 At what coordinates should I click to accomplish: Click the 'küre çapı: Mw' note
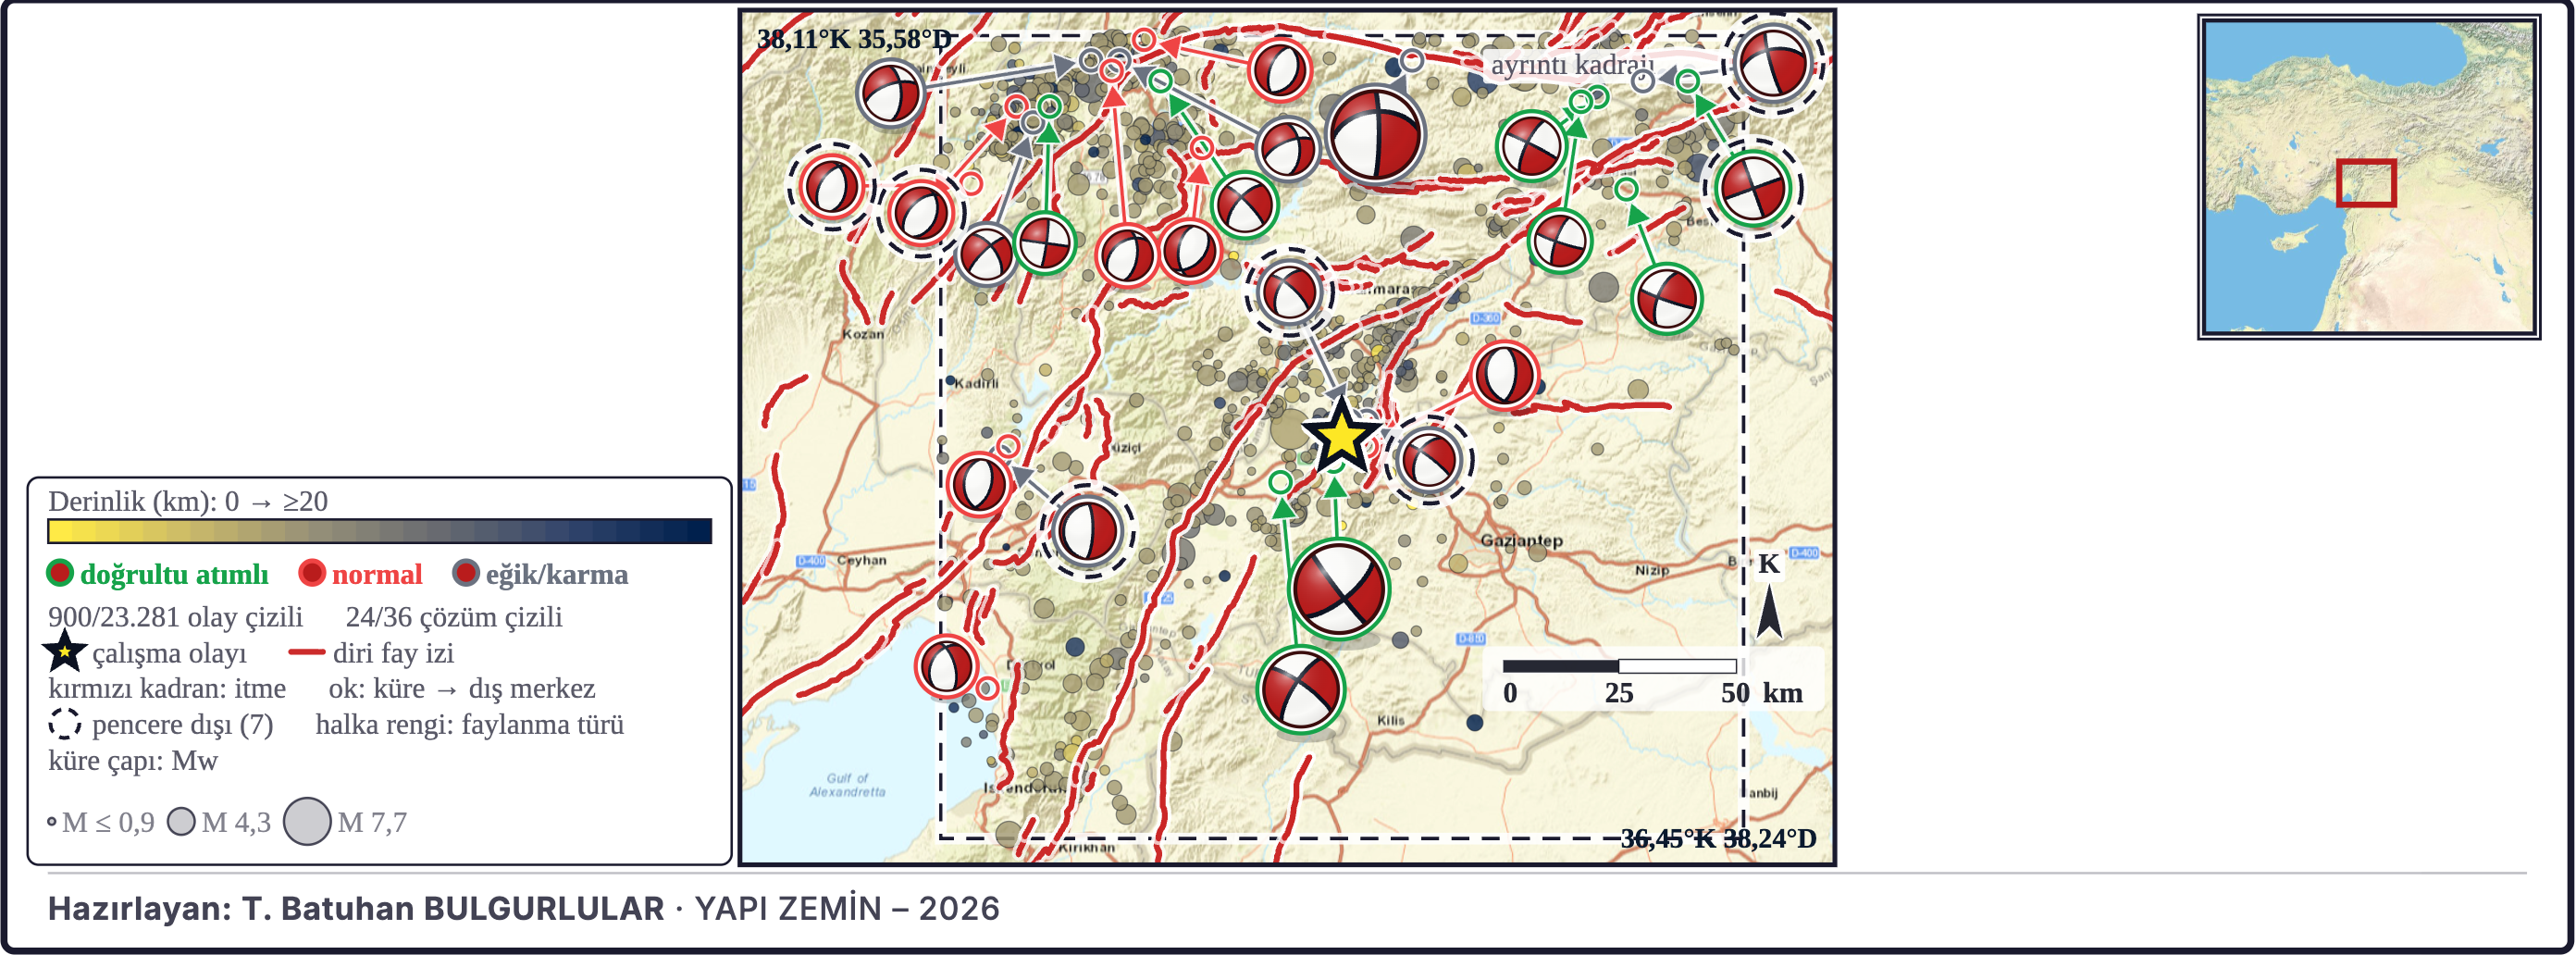133,760
